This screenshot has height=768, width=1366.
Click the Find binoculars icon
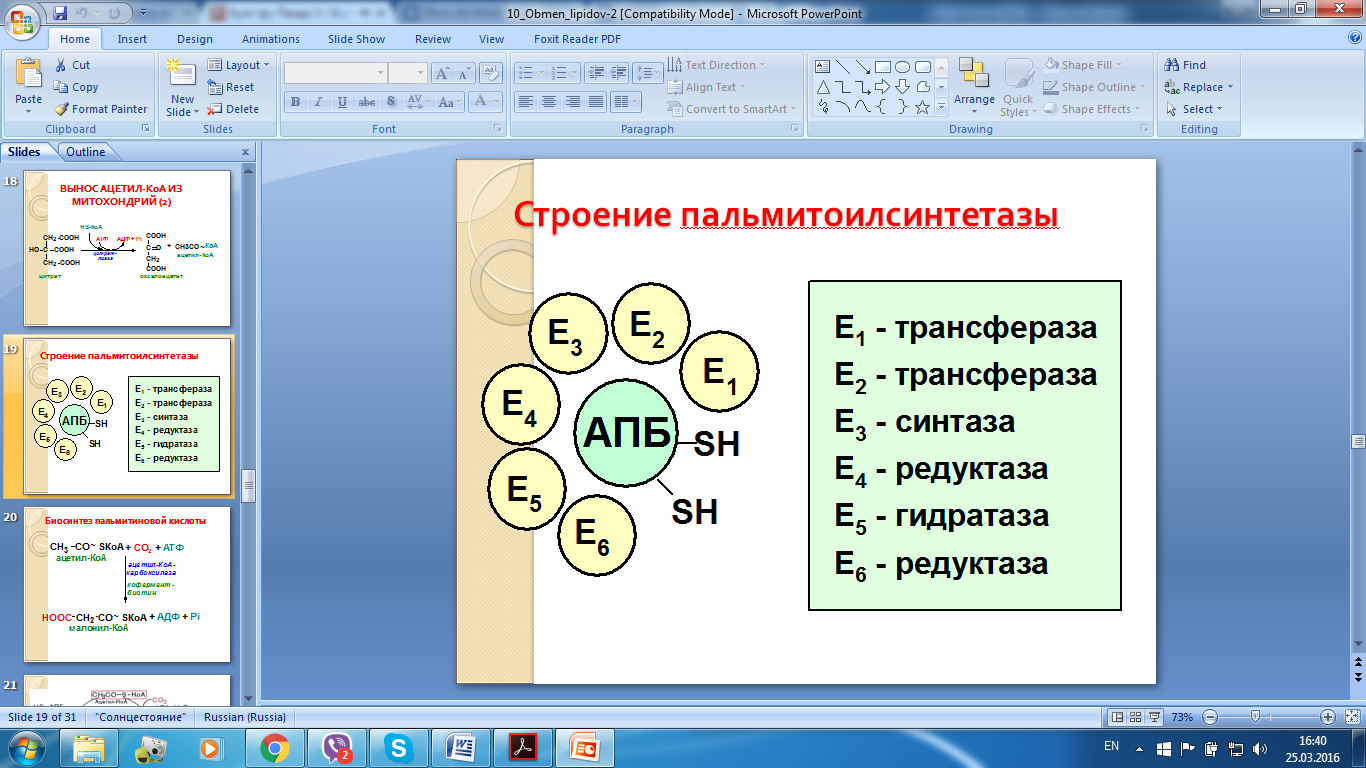click(1172, 65)
